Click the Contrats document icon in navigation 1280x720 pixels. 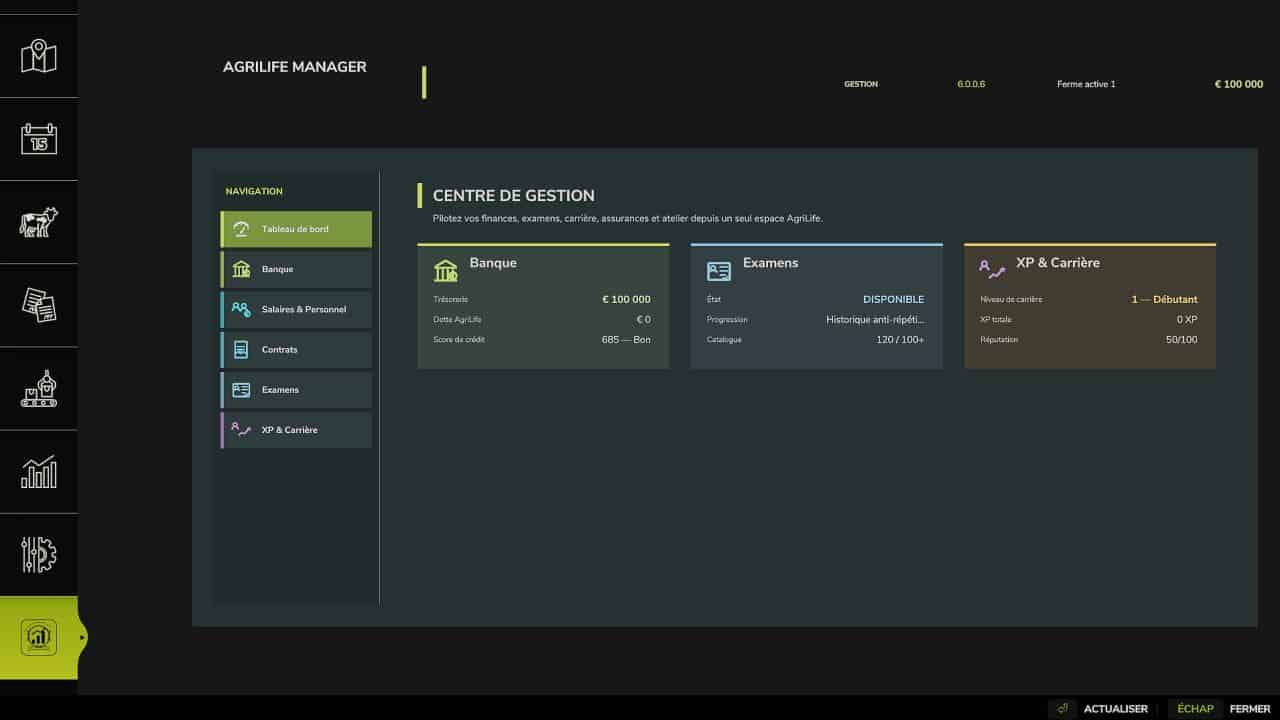pos(241,349)
